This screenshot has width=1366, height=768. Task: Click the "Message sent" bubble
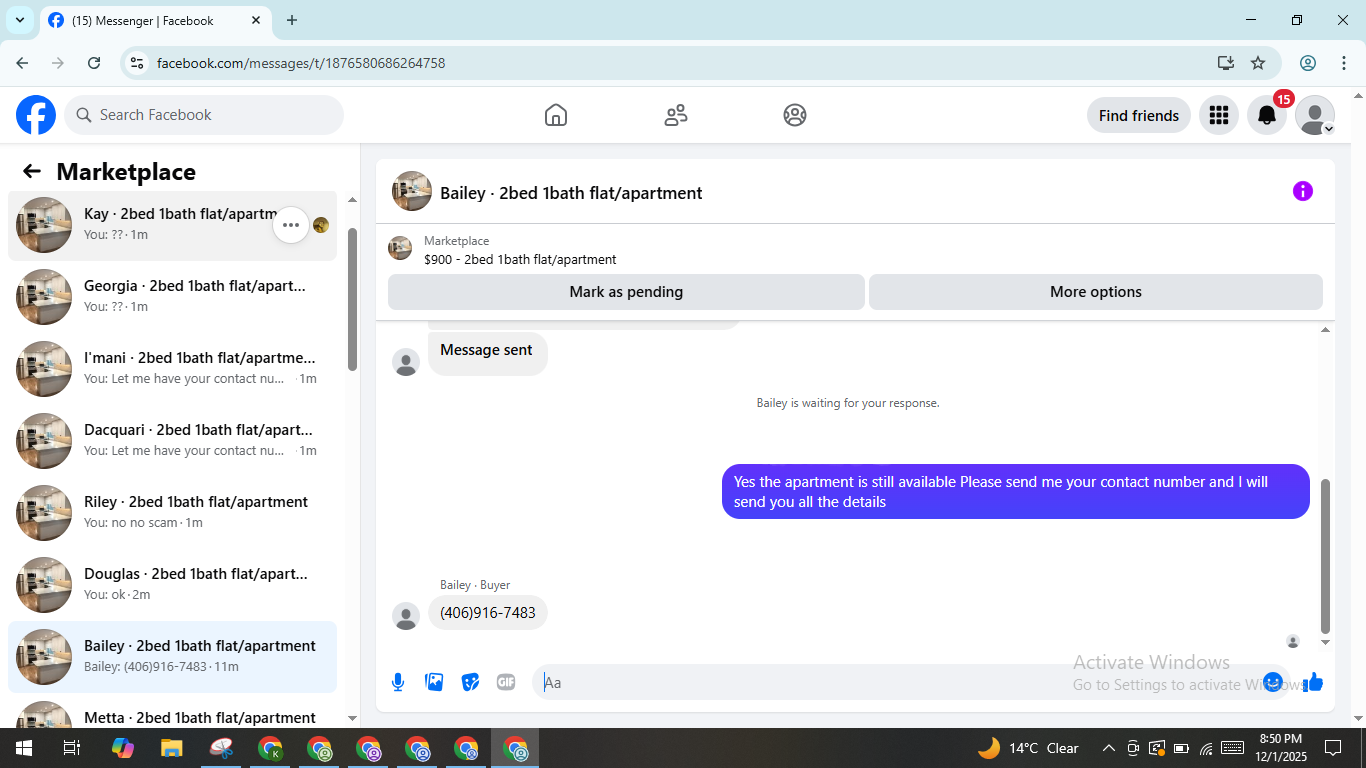[x=487, y=352]
